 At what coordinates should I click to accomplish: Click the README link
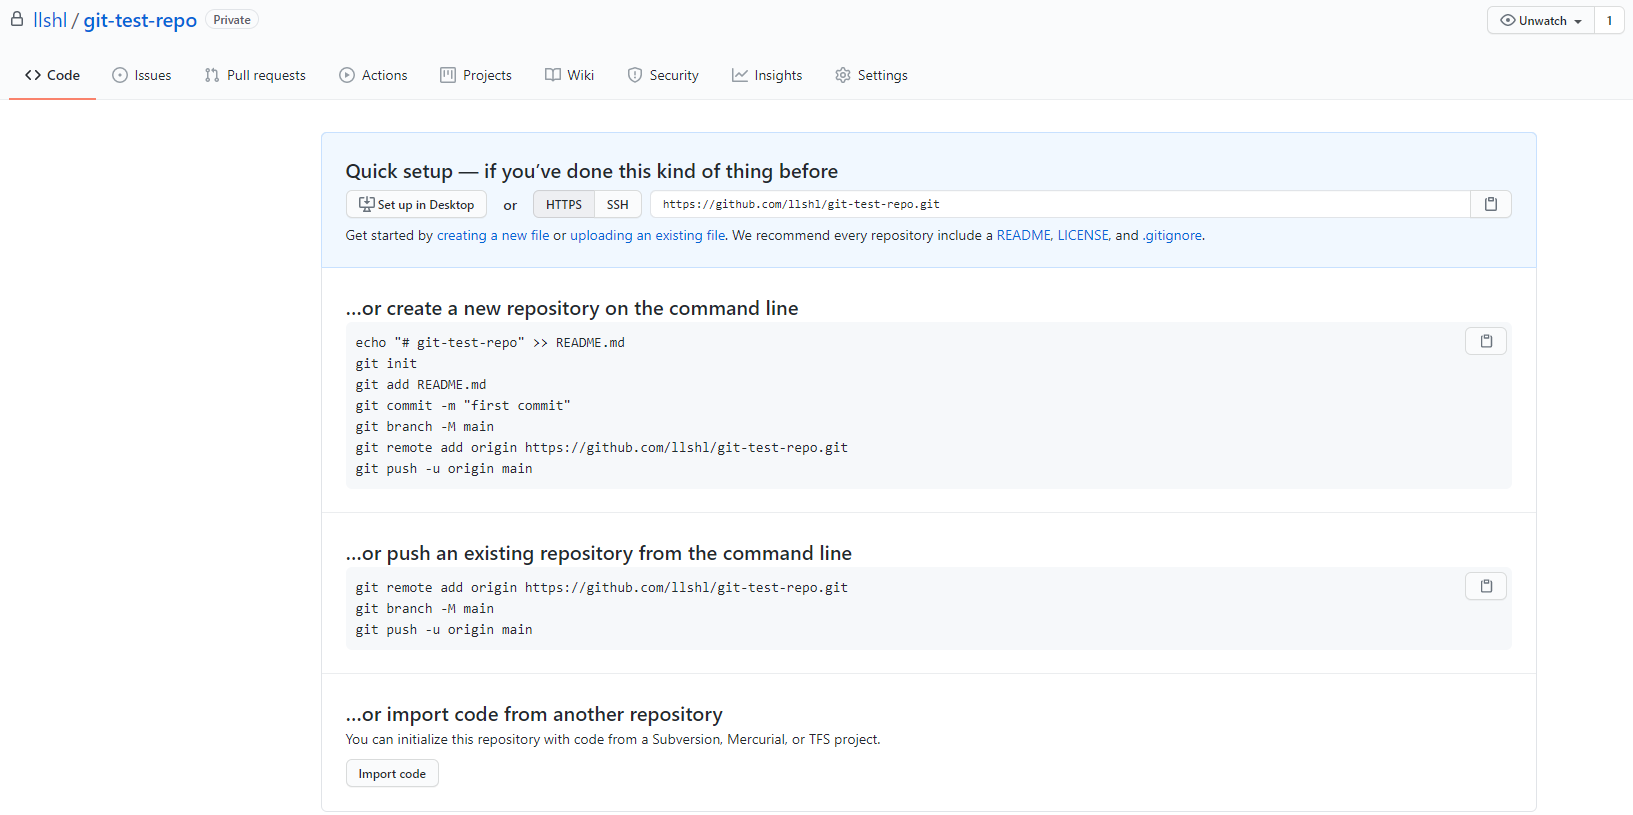tap(1023, 235)
